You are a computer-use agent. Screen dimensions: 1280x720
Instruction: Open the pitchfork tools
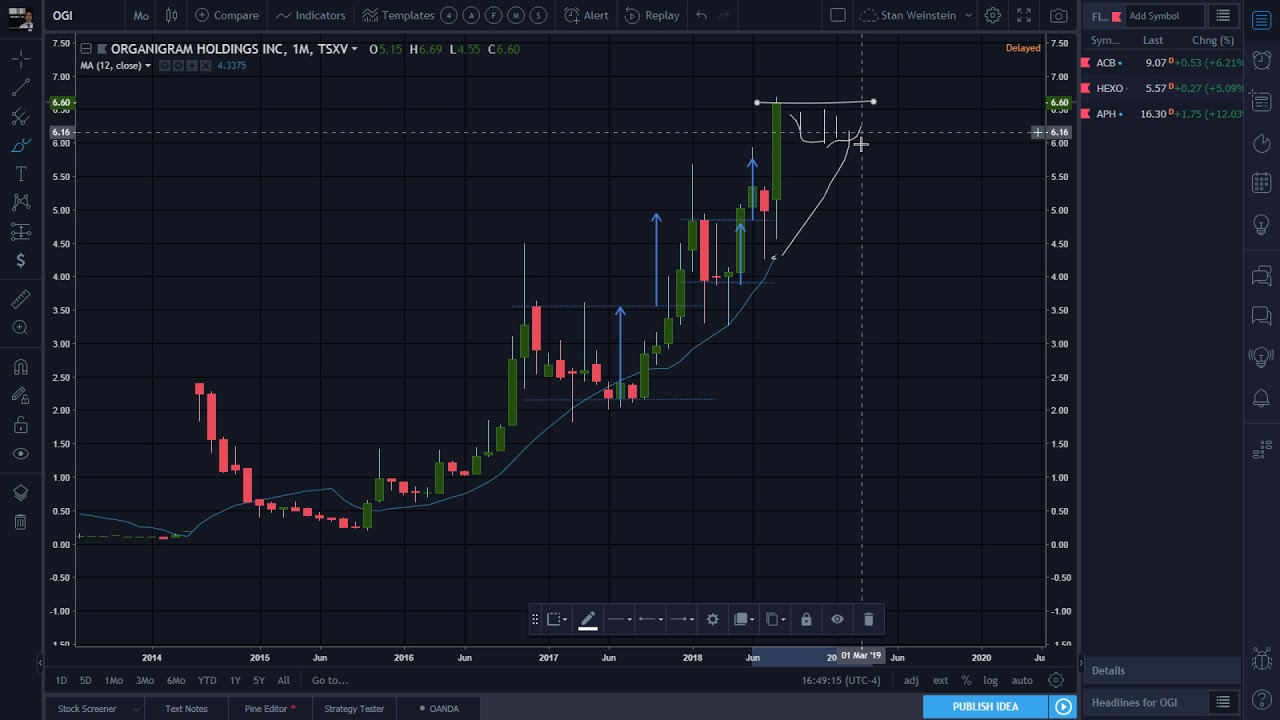tap(20, 117)
